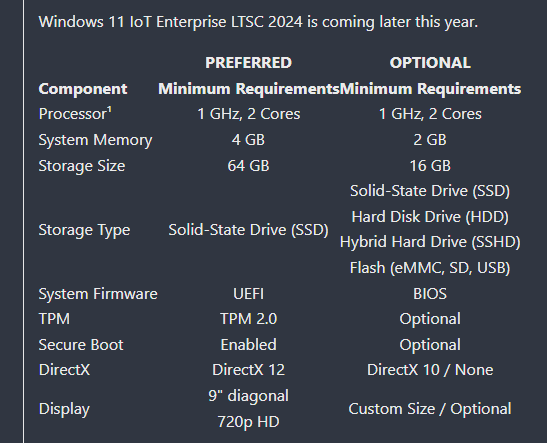547x443 pixels.
Task: Click the BIOS optional firmware cell
Action: click(x=430, y=294)
